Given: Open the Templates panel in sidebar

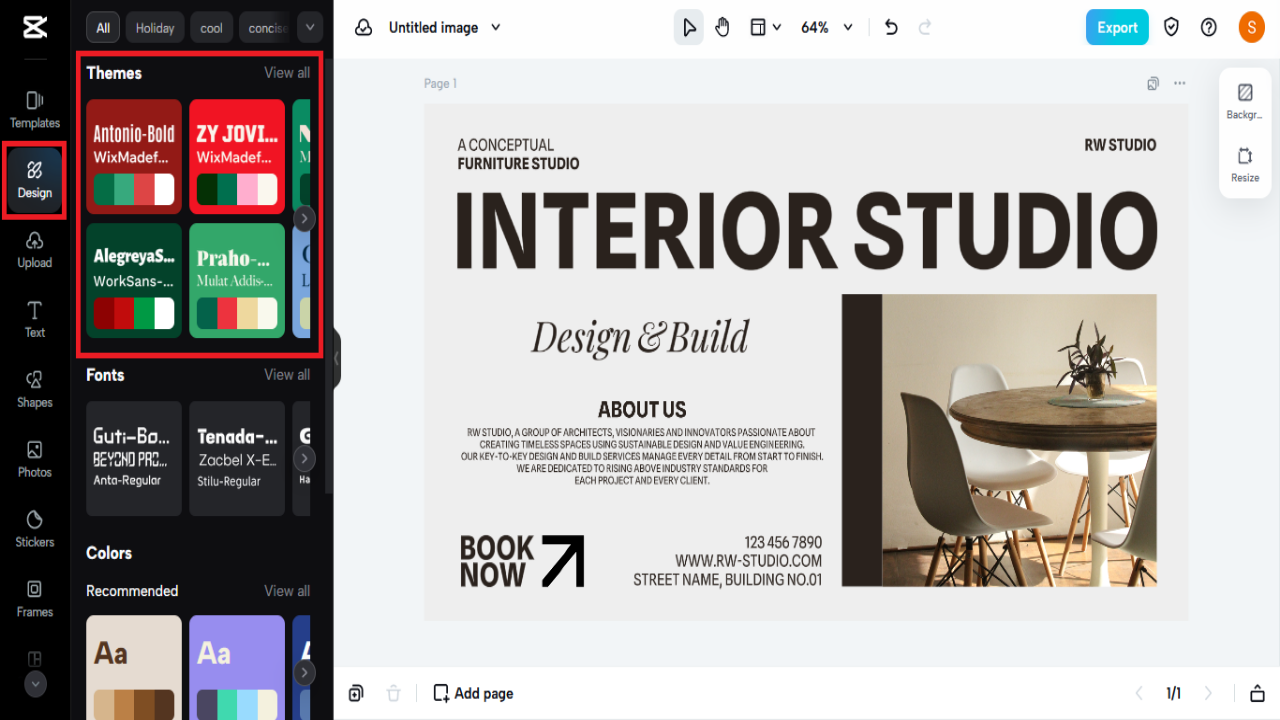Looking at the screenshot, I should 35,110.
